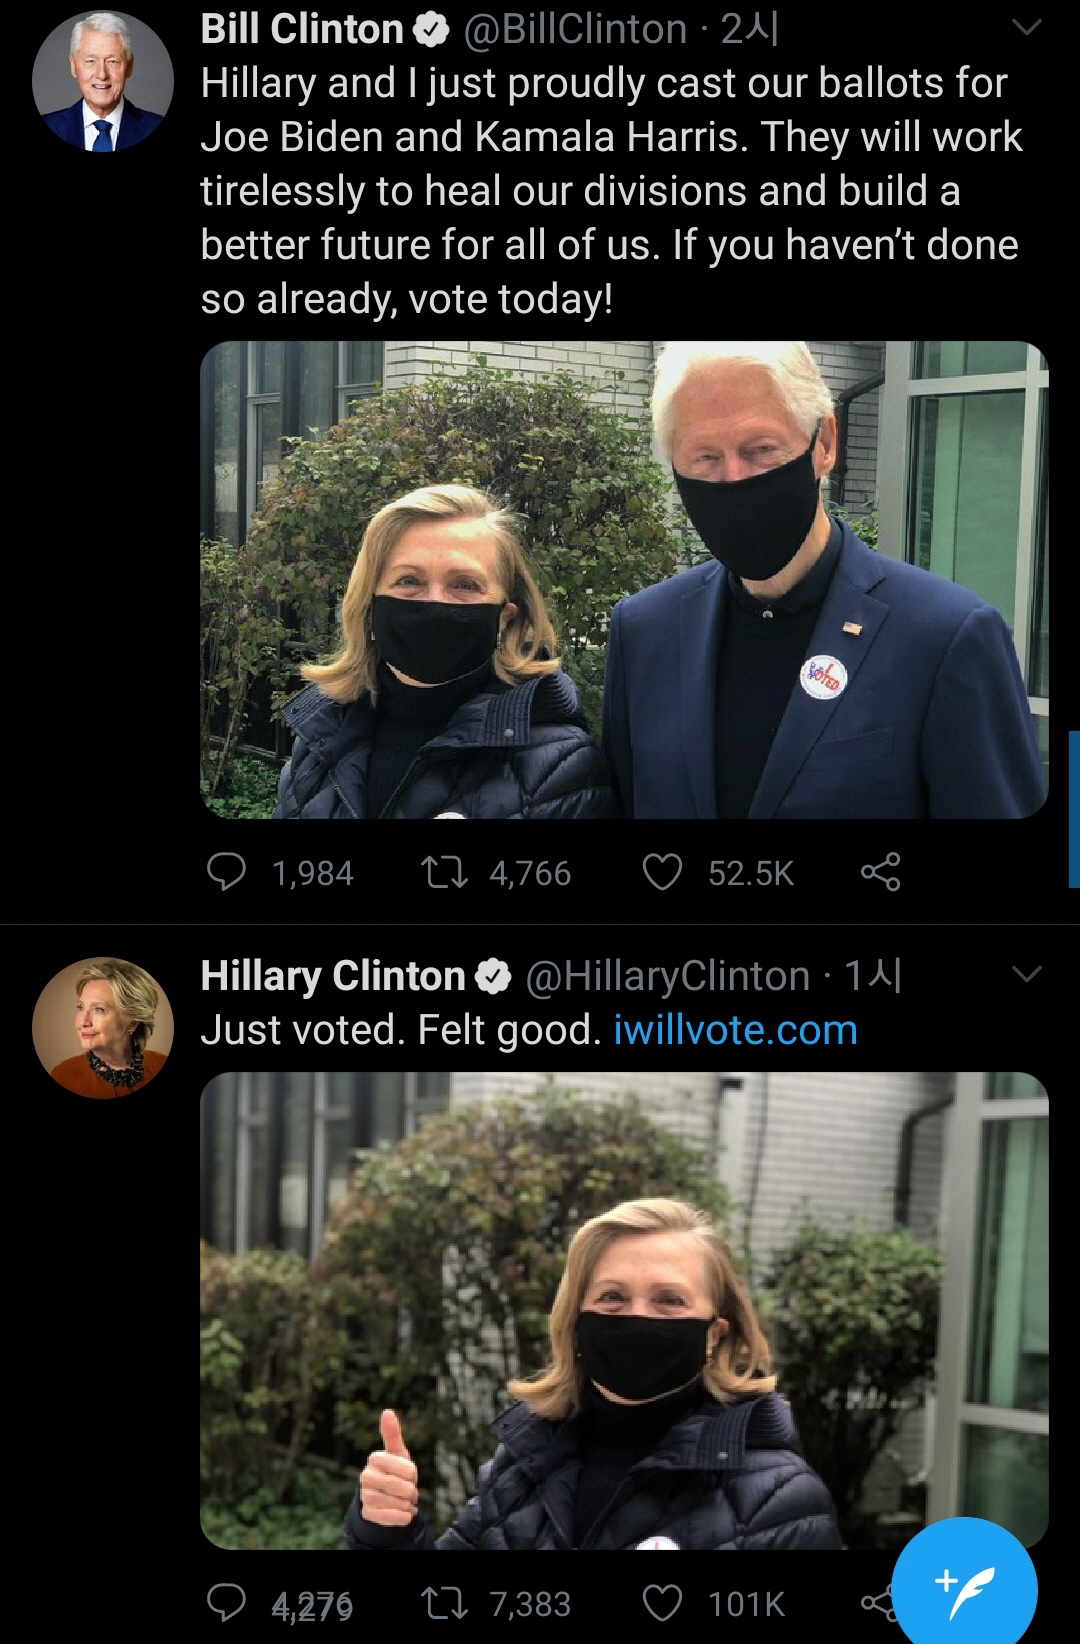The width and height of the screenshot is (1080, 1644).
Task: Open the @HillaryClinton handle
Action: pyautogui.click(x=668, y=976)
